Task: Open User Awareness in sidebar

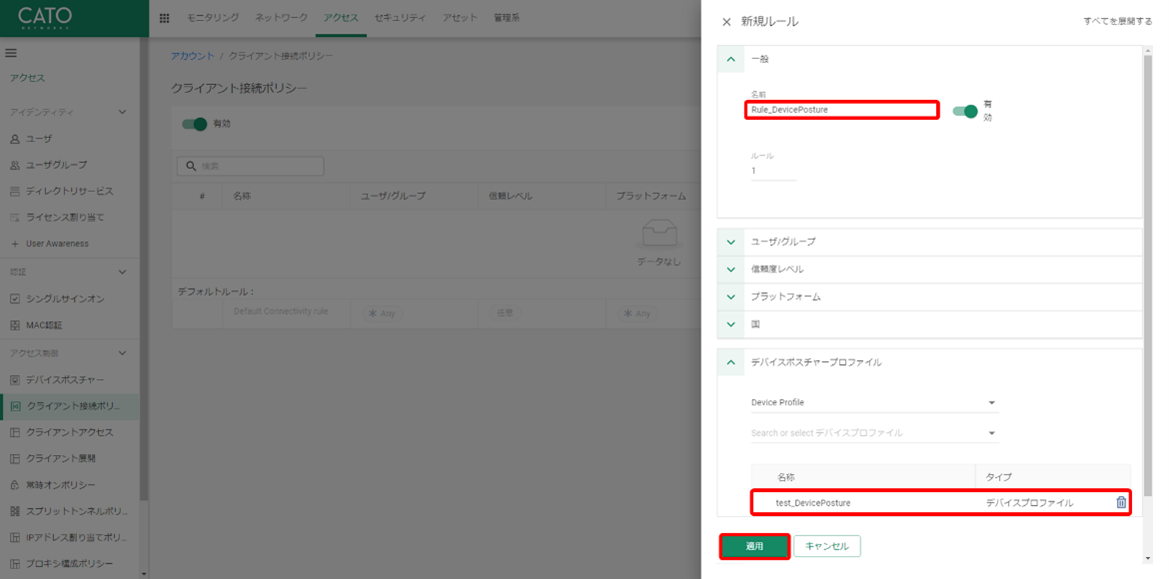Action: (x=57, y=244)
